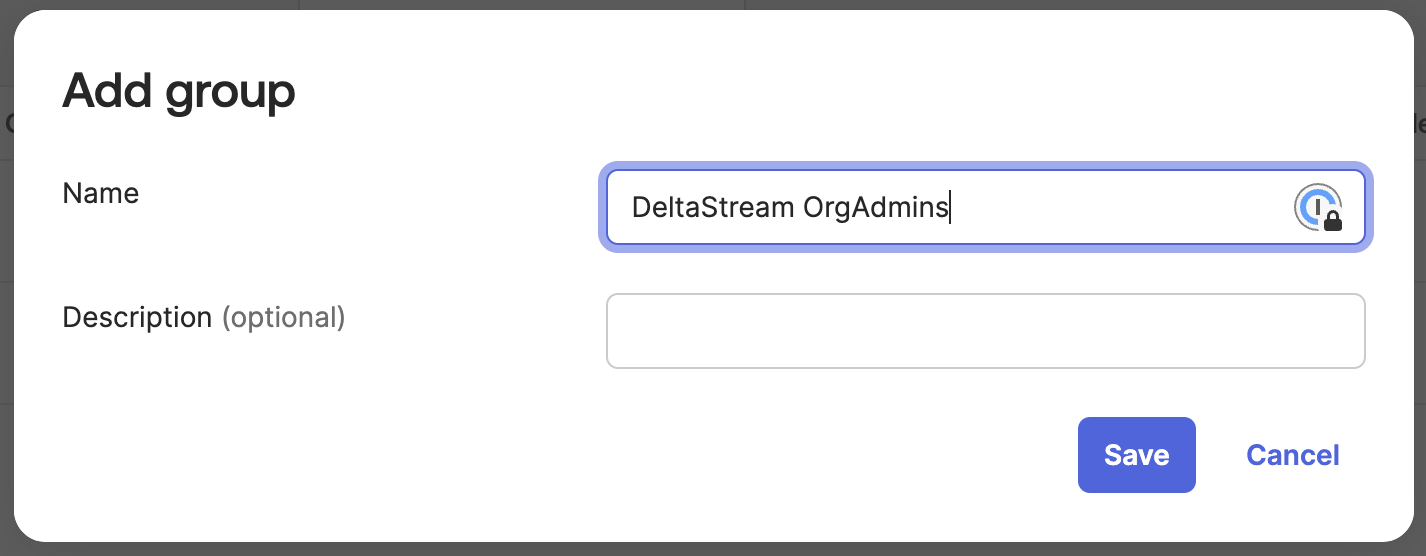Image resolution: width=1426 pixels, height=556 pixels.
Task: Place cursor on the word "DeltaStream"
Action: coord(712,207)
